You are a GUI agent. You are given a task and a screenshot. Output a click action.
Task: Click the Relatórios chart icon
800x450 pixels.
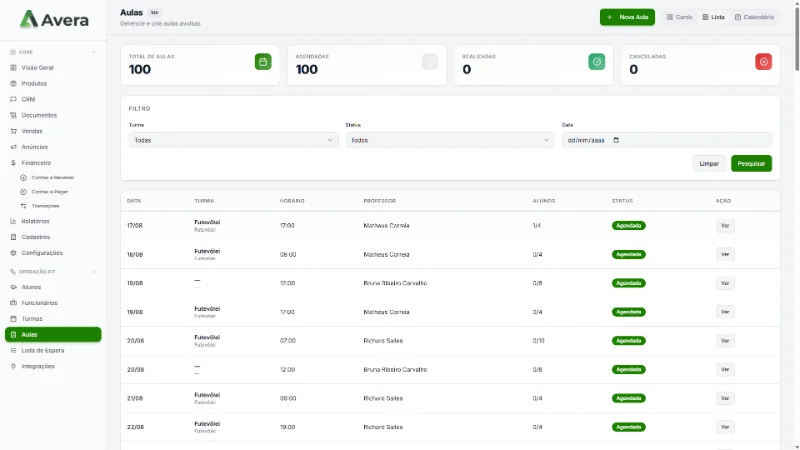pyautogui.click(x=13, y=221)
